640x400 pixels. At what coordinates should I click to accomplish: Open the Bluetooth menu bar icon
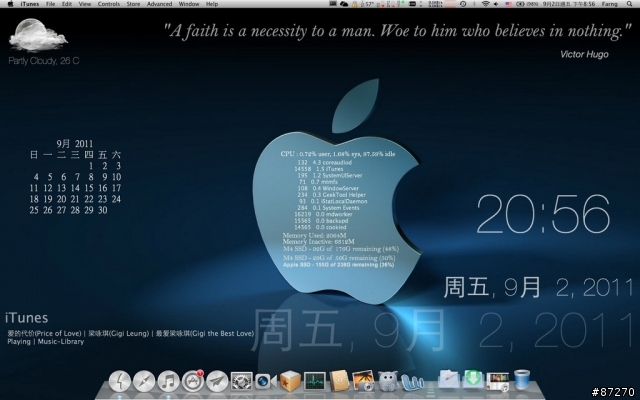point(474,4)
